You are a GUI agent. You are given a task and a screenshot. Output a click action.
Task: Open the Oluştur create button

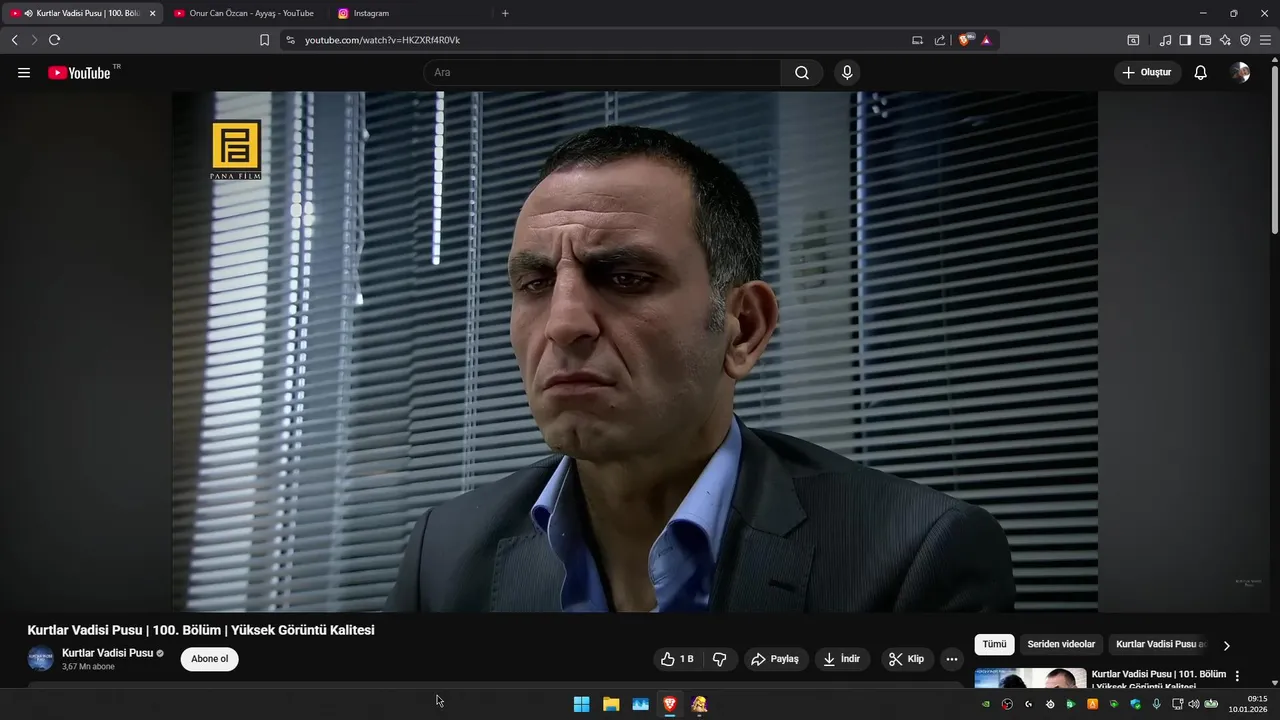click(x=1147, y=73)
